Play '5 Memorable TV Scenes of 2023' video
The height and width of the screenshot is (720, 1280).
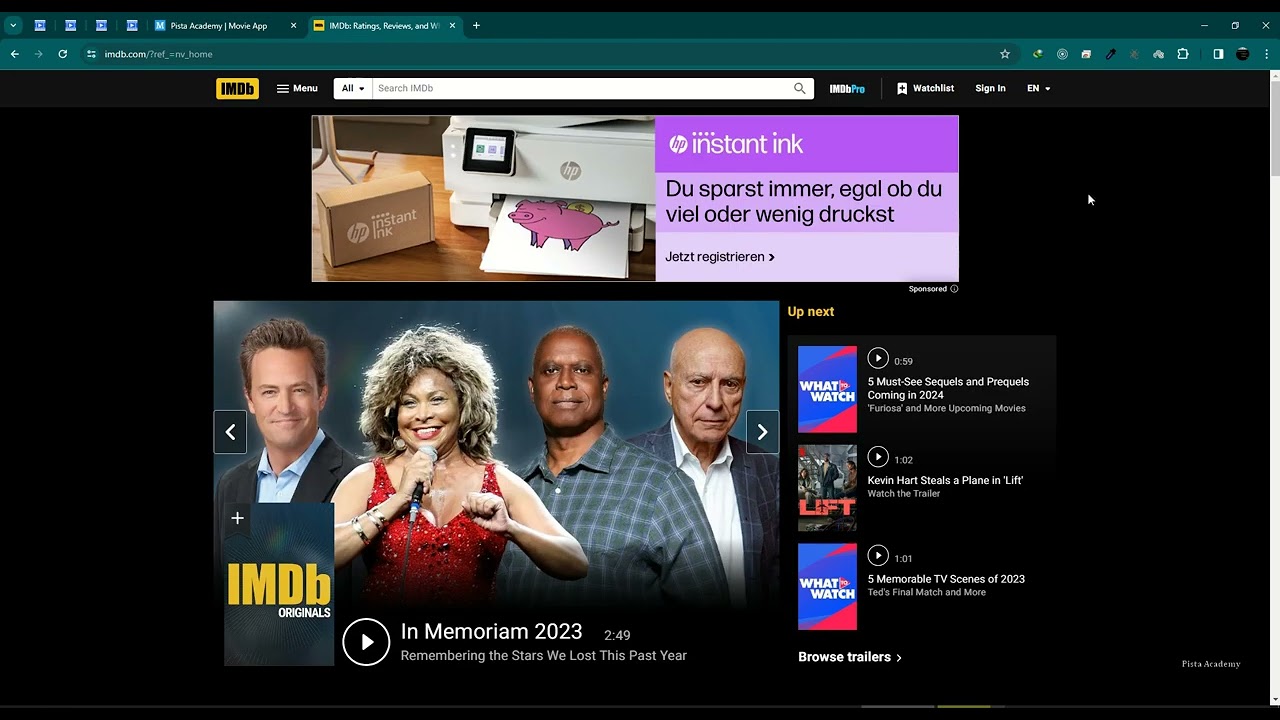878,556
